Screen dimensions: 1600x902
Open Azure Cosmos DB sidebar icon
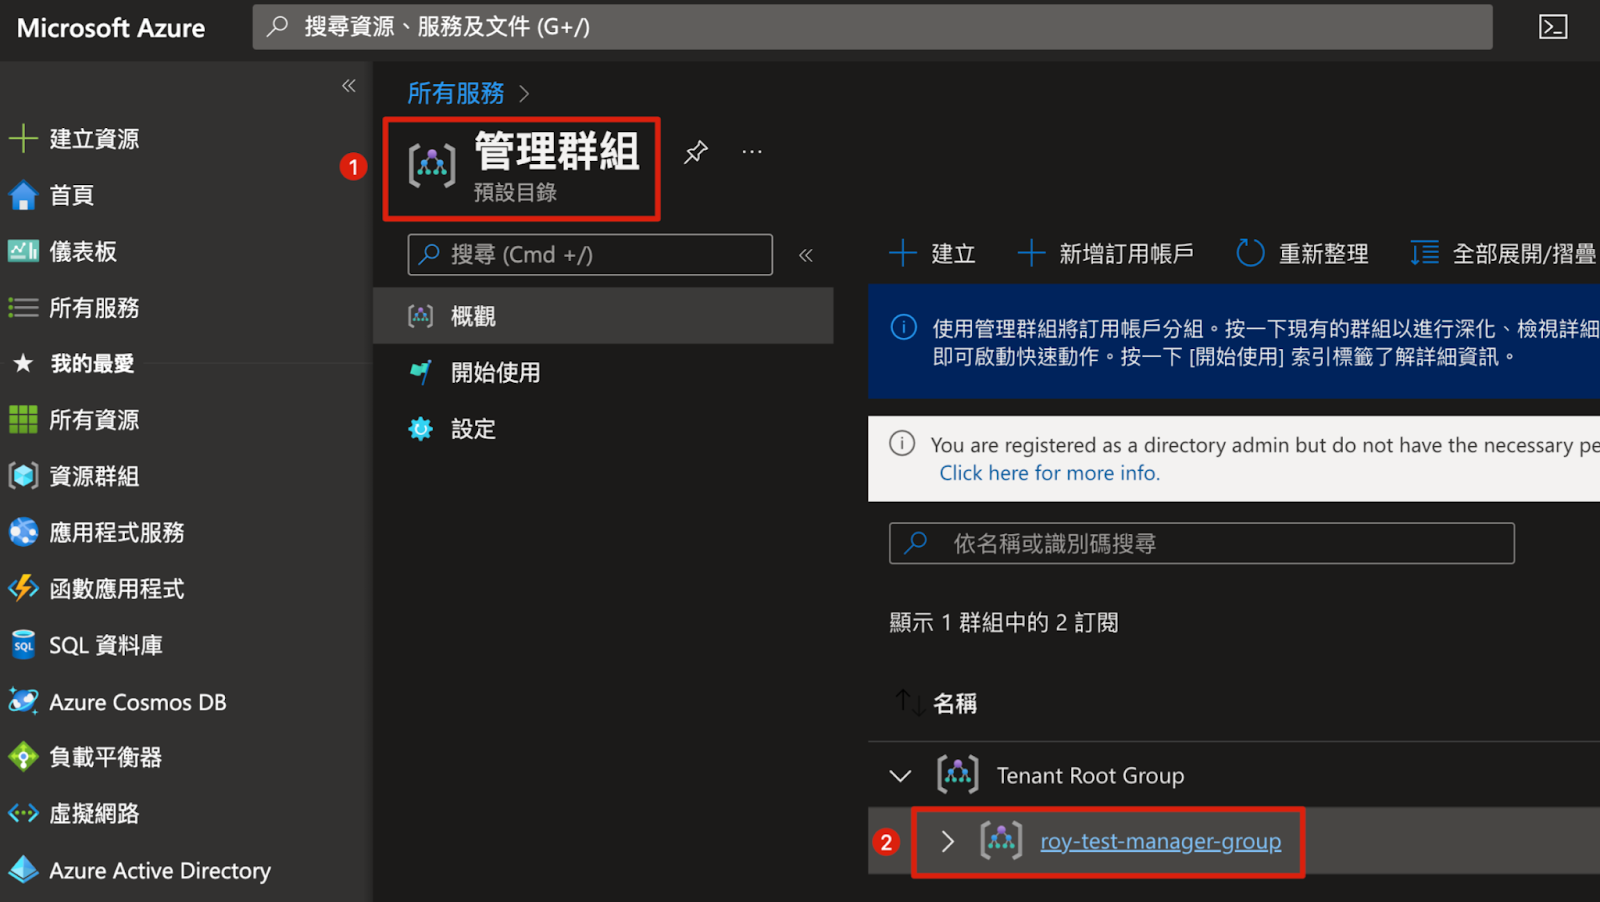point(23,702)
